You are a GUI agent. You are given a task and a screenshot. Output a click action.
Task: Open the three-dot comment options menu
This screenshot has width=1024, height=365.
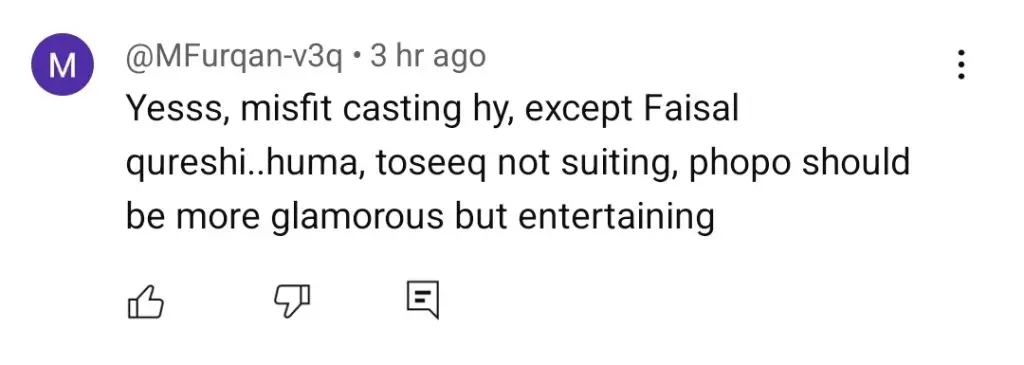pos(961,66)
